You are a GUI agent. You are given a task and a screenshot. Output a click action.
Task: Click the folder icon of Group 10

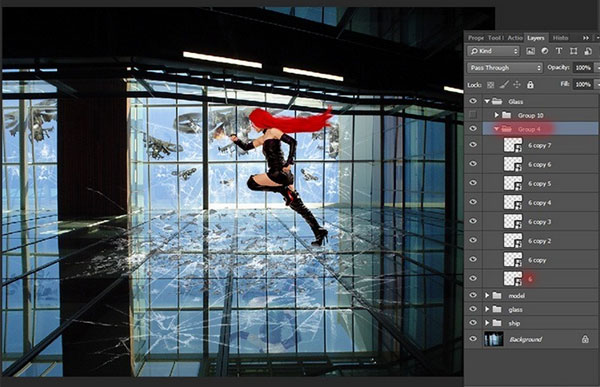[506, 115]
